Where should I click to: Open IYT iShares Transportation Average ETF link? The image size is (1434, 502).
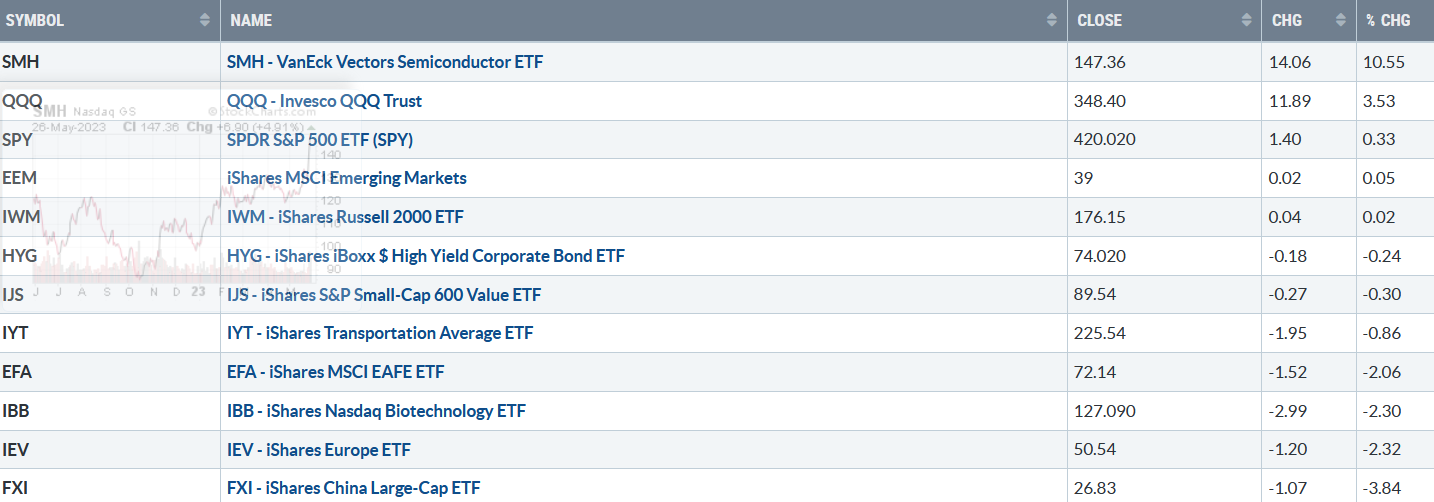[381, 333]
